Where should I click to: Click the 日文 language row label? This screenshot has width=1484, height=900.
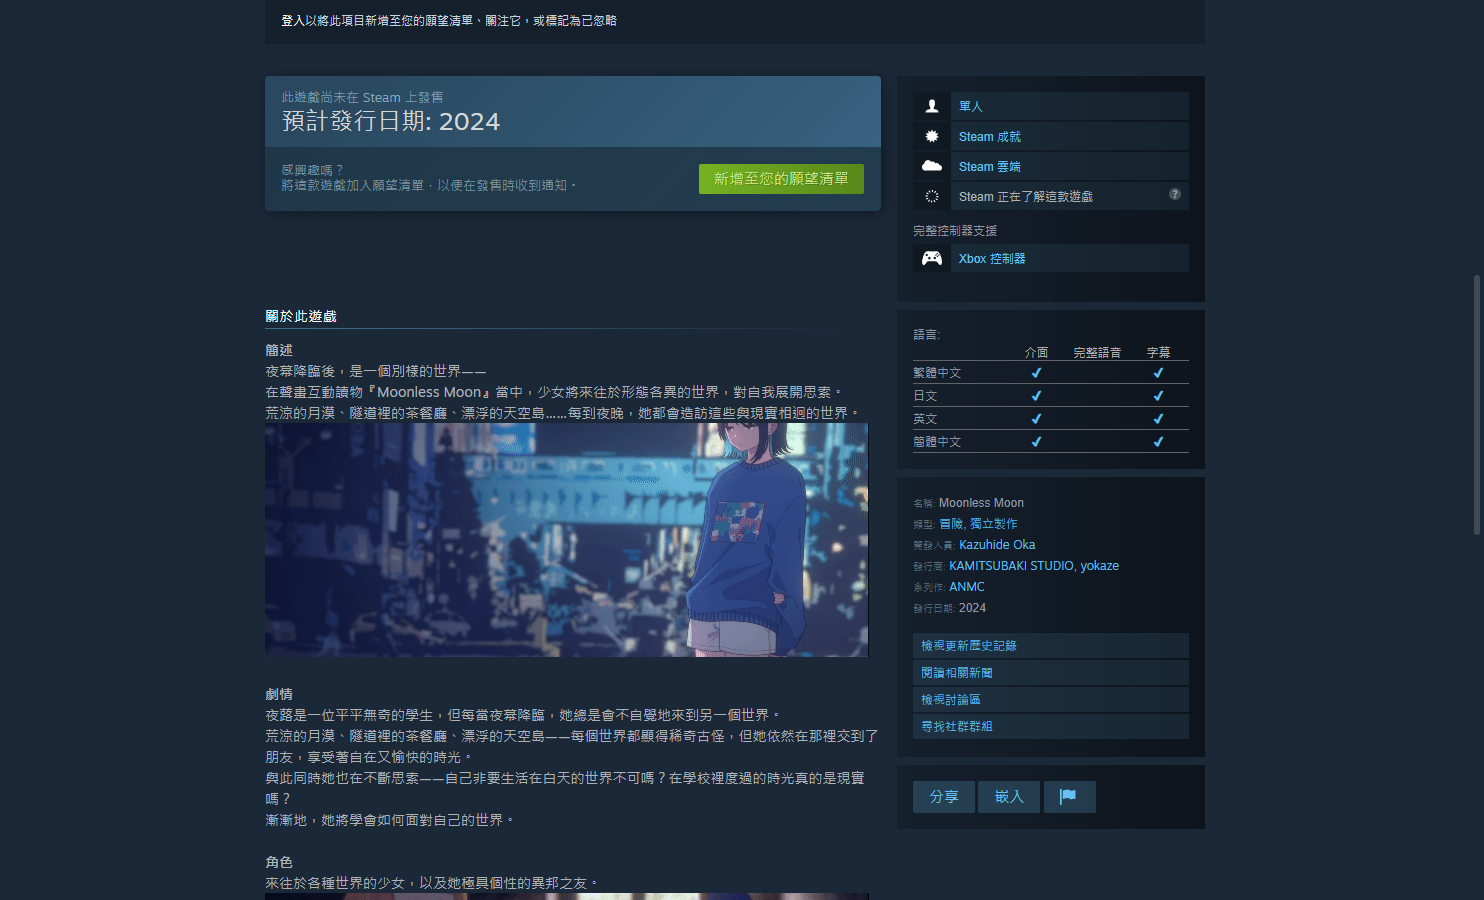tap(925, 396)
